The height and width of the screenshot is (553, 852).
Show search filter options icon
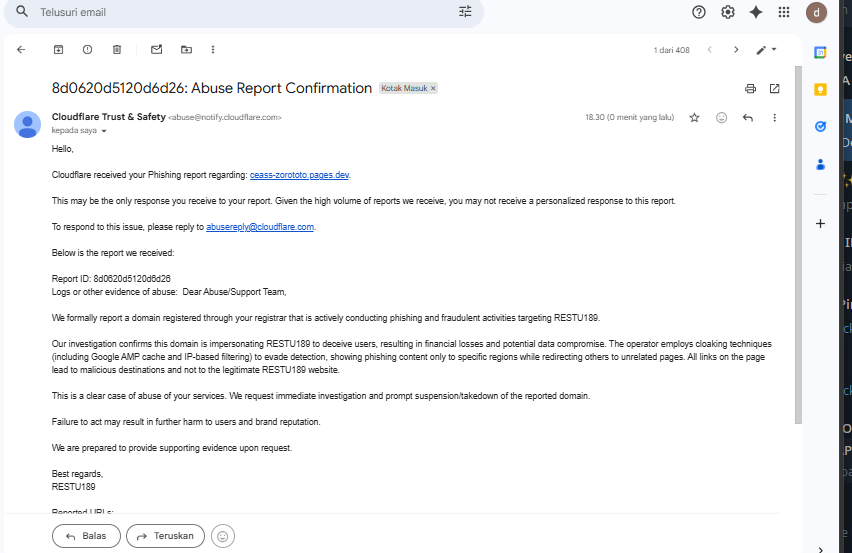tap(465, 11)
